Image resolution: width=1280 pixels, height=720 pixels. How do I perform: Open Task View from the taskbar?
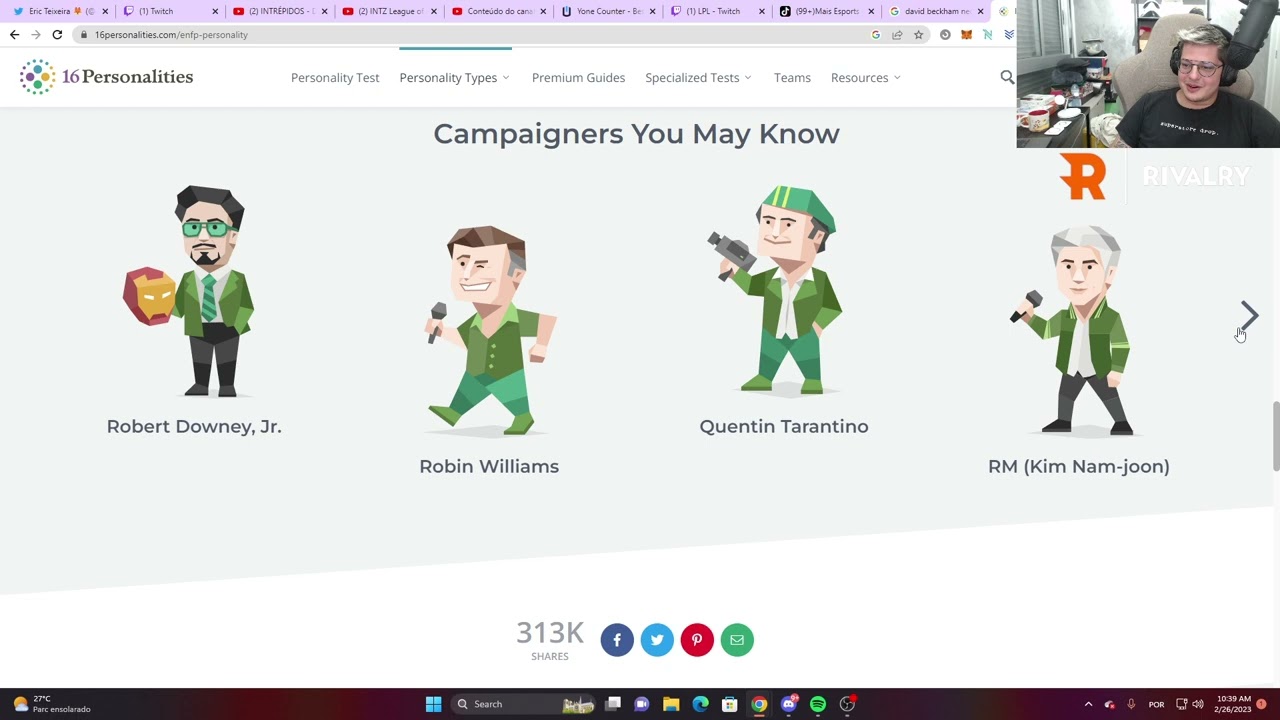613,704
